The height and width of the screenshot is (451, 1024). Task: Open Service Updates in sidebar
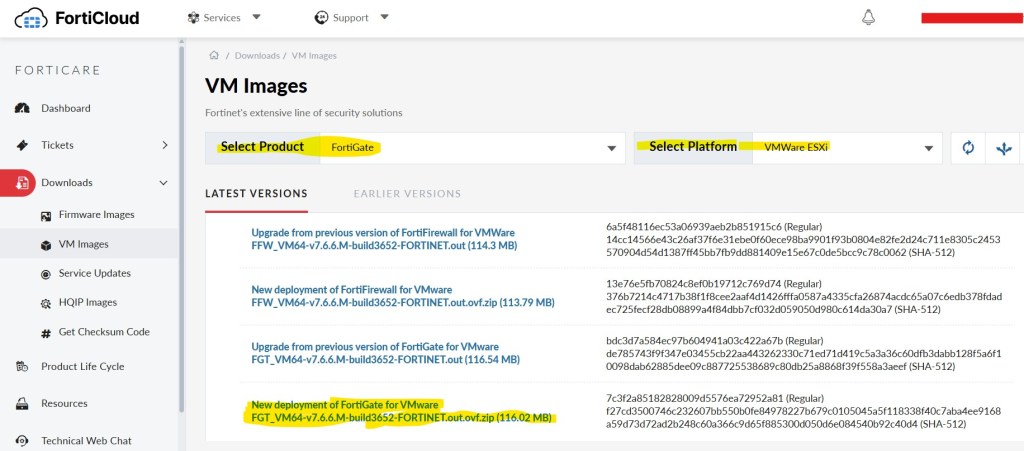[x=94, y=273]
